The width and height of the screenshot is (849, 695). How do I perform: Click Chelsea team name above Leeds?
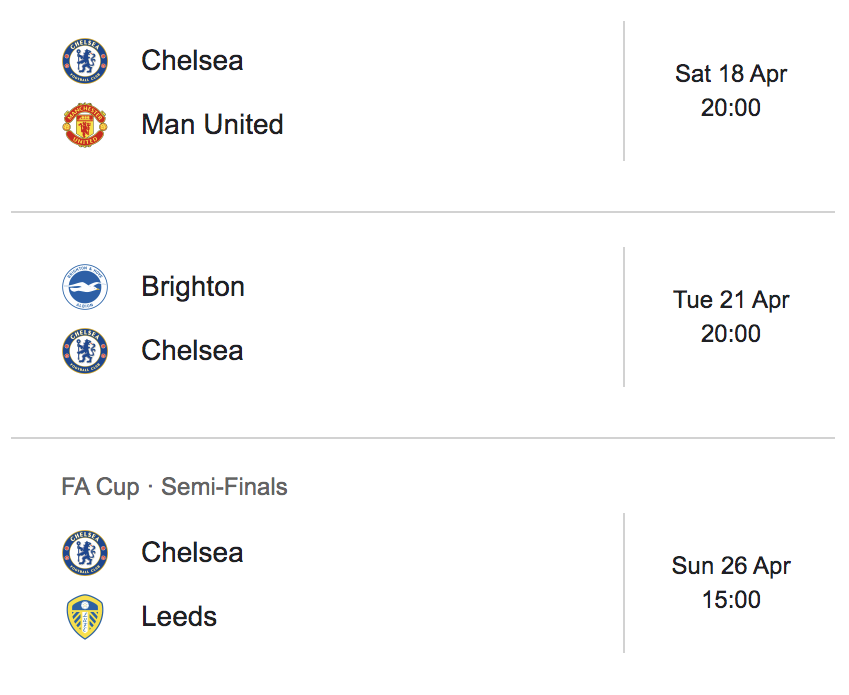point(192,553)
